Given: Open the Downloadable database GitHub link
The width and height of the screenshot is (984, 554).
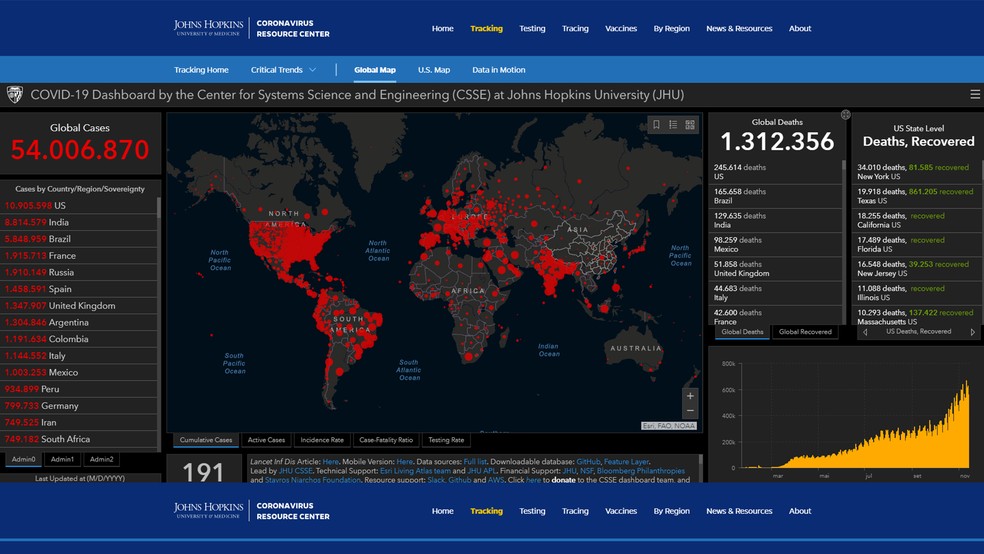Looking at the screenshot, I should click(588, 462).
